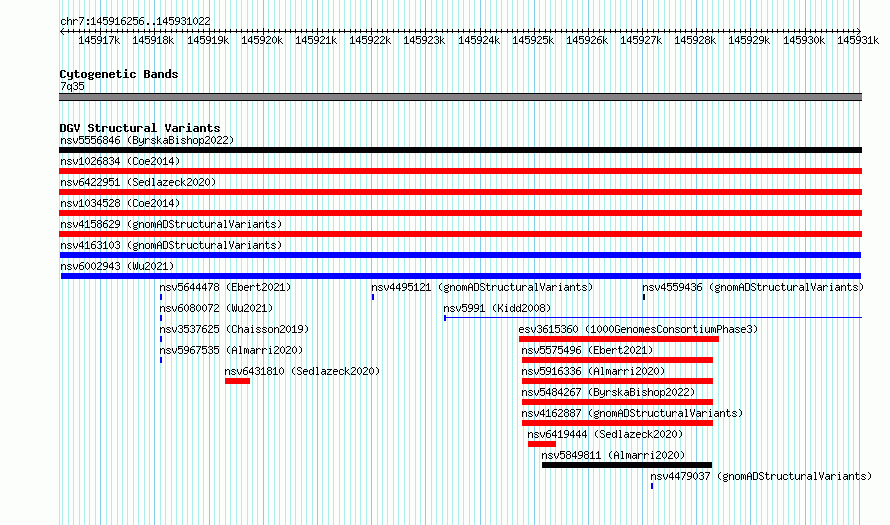
Task: Click the red nsv1034528 variant bar
Action: 460,213
